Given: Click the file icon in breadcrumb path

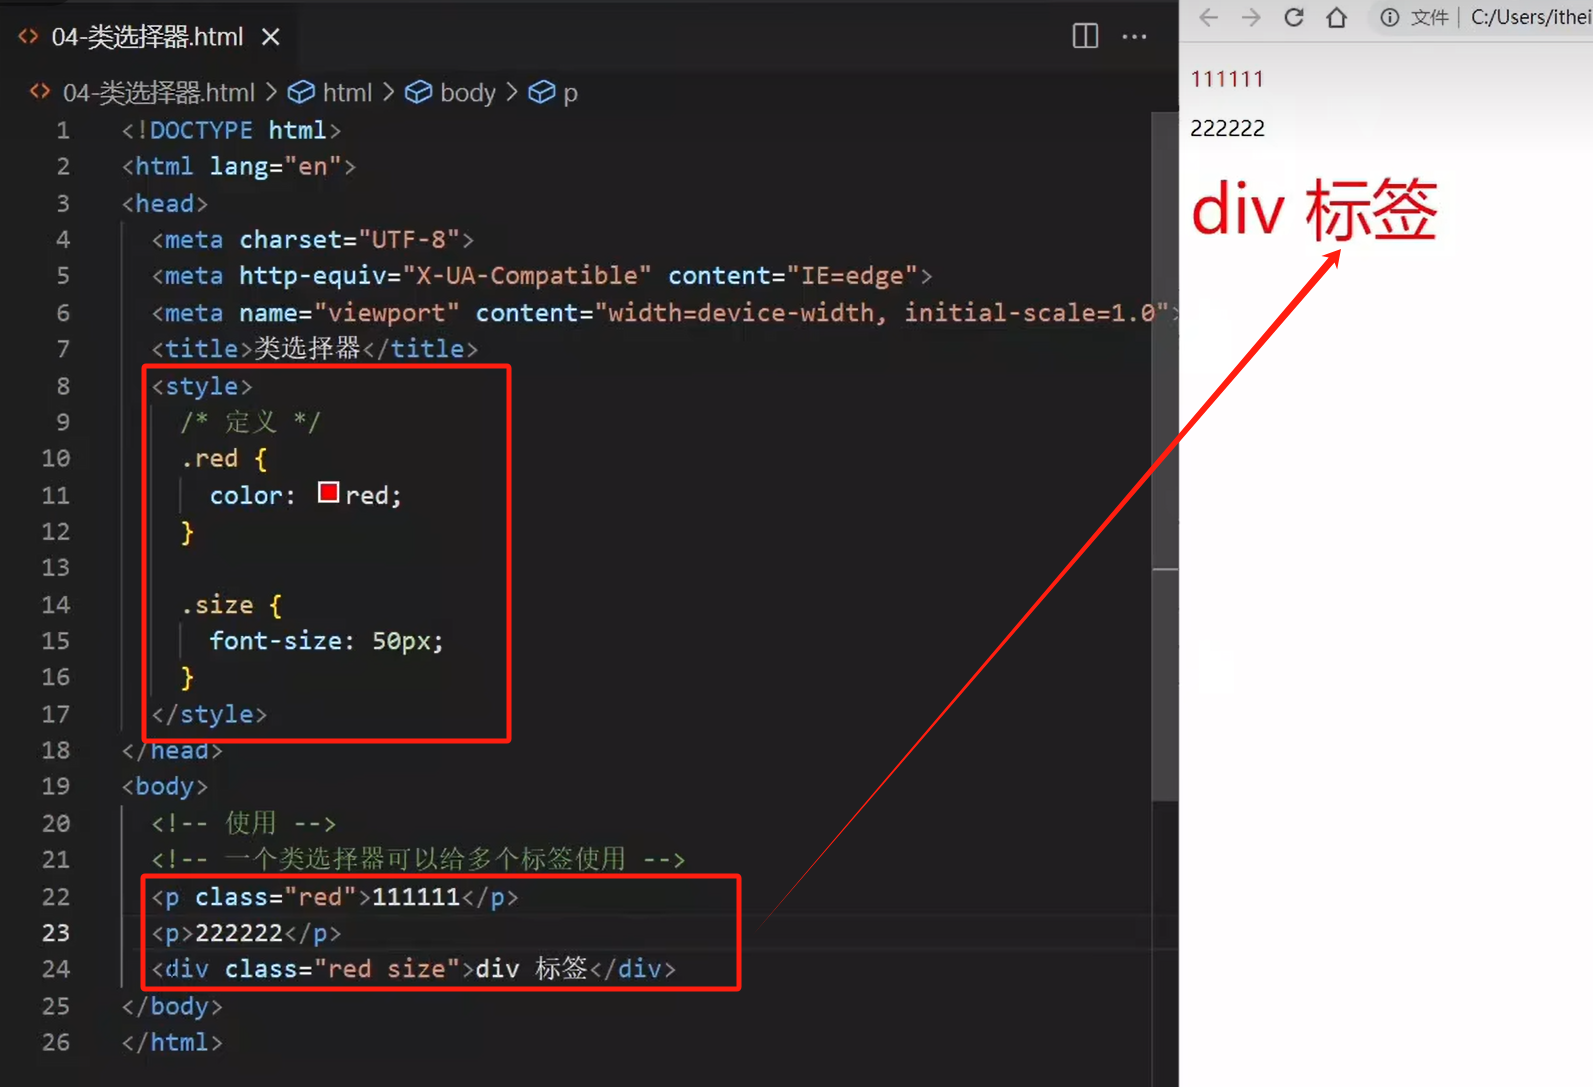Looking at the screenshot, I should [40, 92].
